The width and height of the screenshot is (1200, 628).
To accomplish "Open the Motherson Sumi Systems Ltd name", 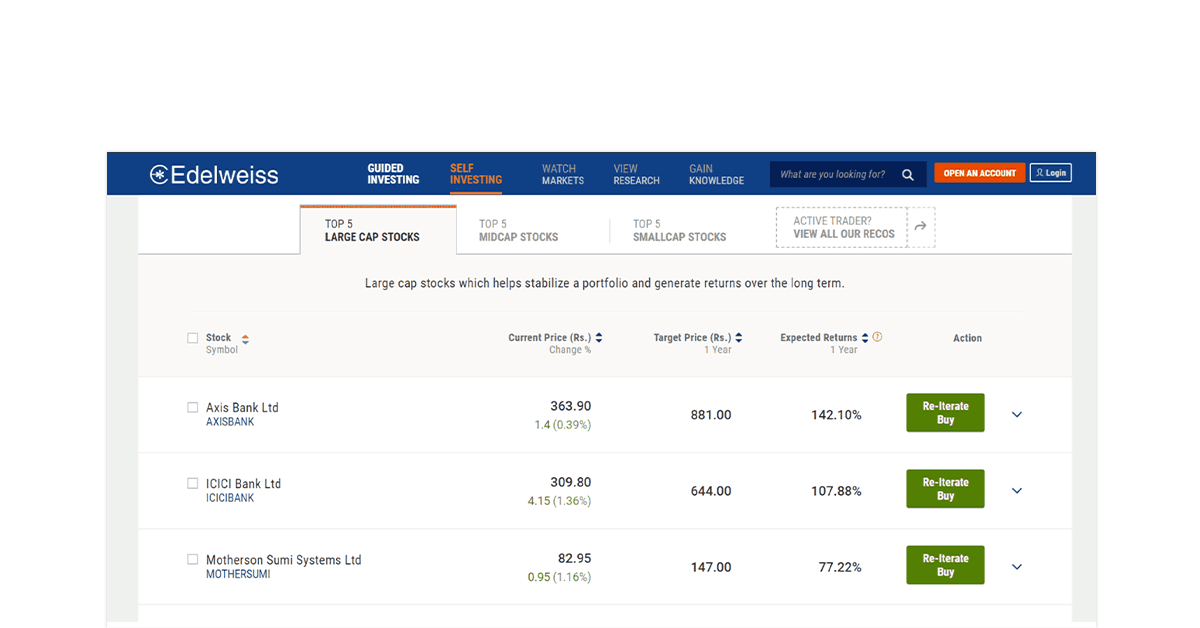I will click(x=284, y=560).
